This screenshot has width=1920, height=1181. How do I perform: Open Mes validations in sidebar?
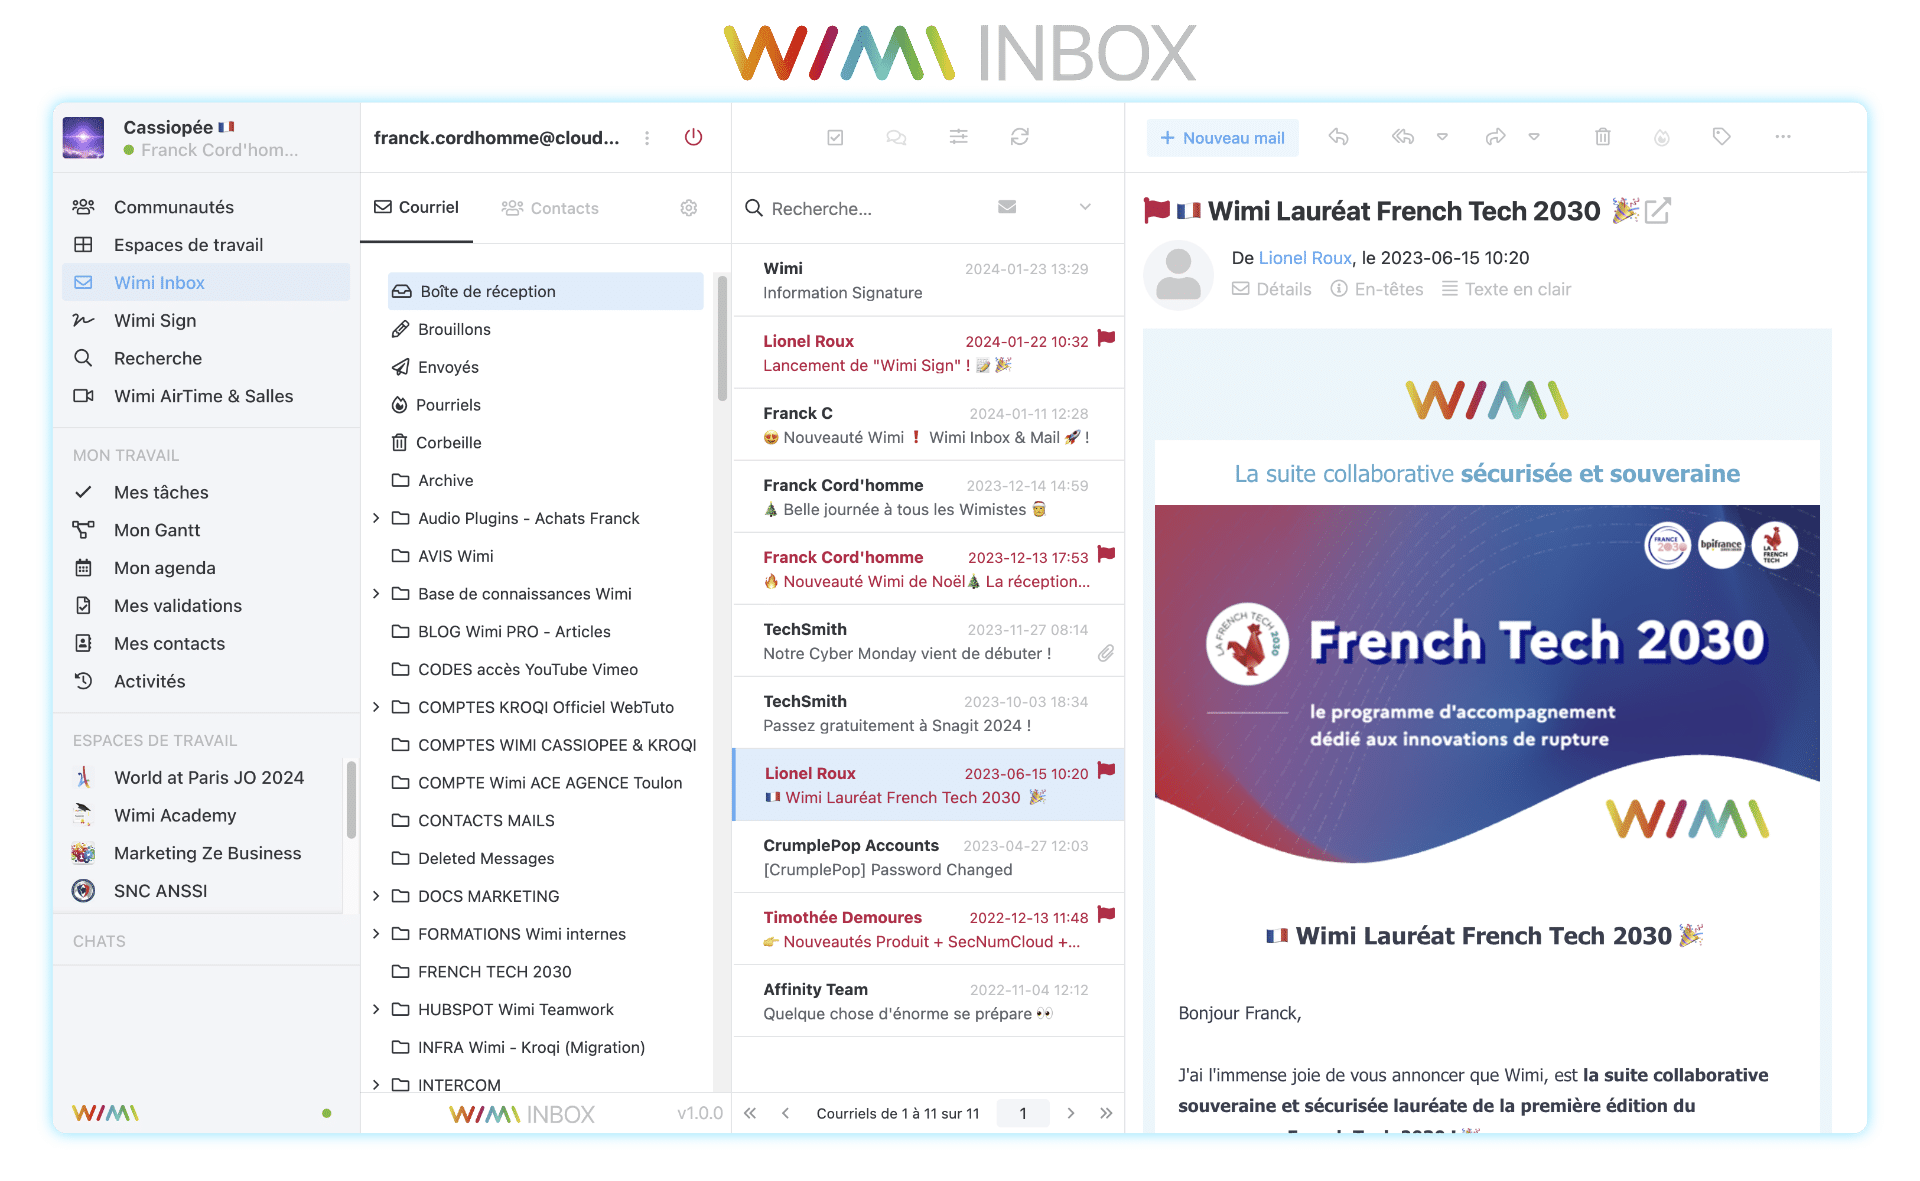coord(206,606)
